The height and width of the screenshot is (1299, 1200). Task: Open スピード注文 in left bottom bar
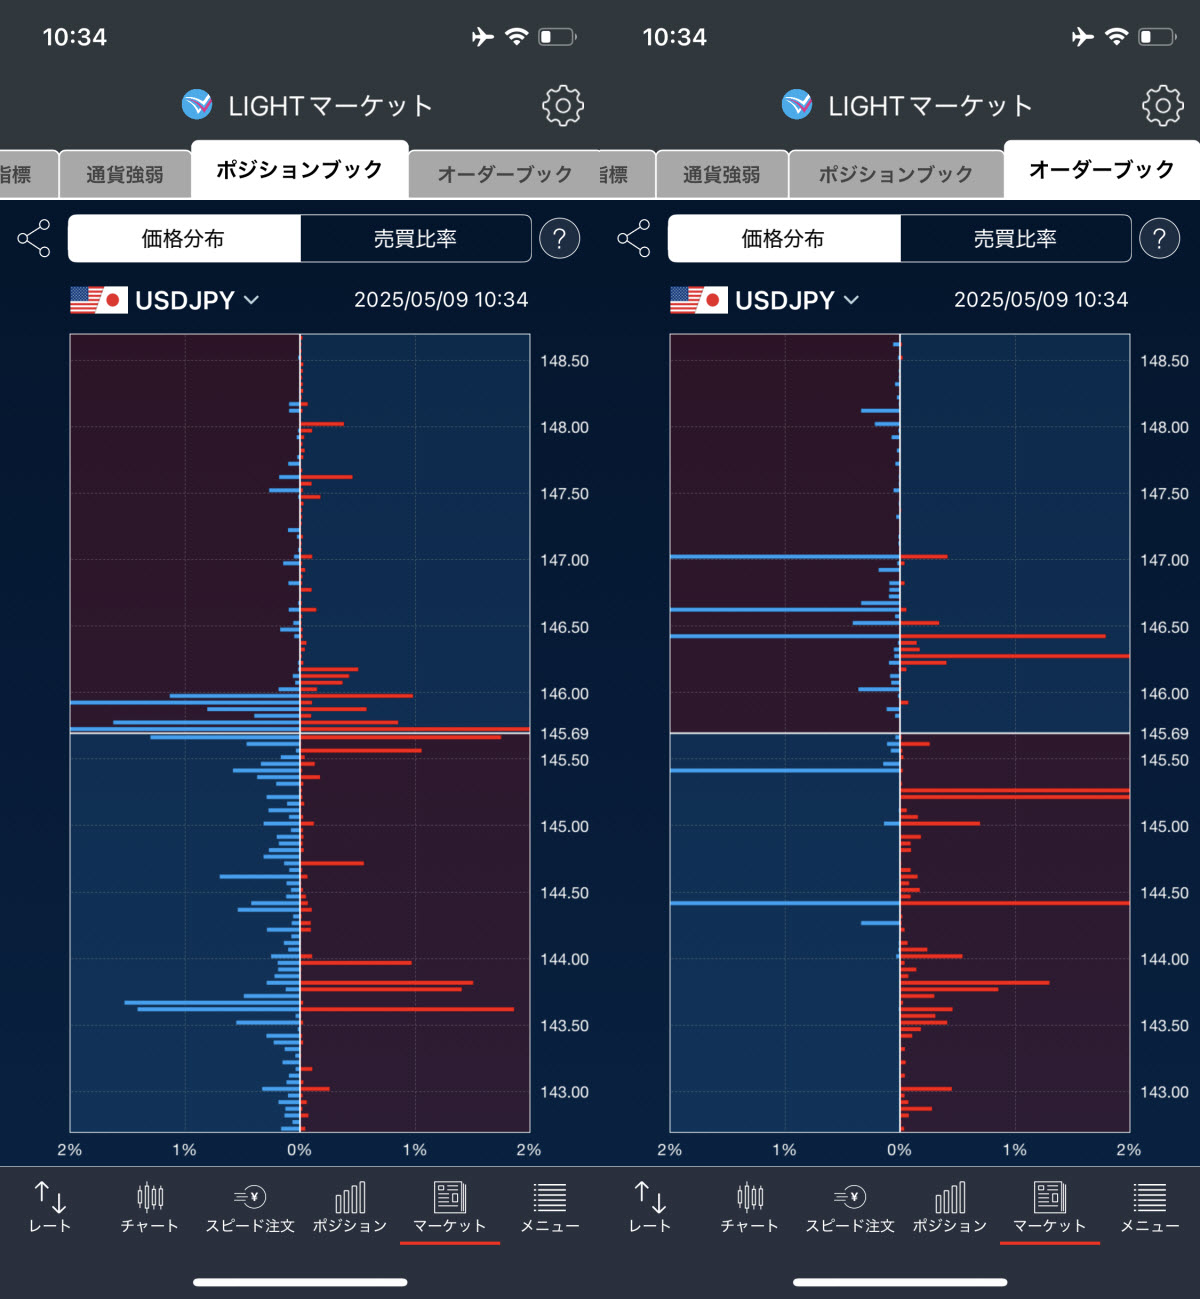[250, 1207]
